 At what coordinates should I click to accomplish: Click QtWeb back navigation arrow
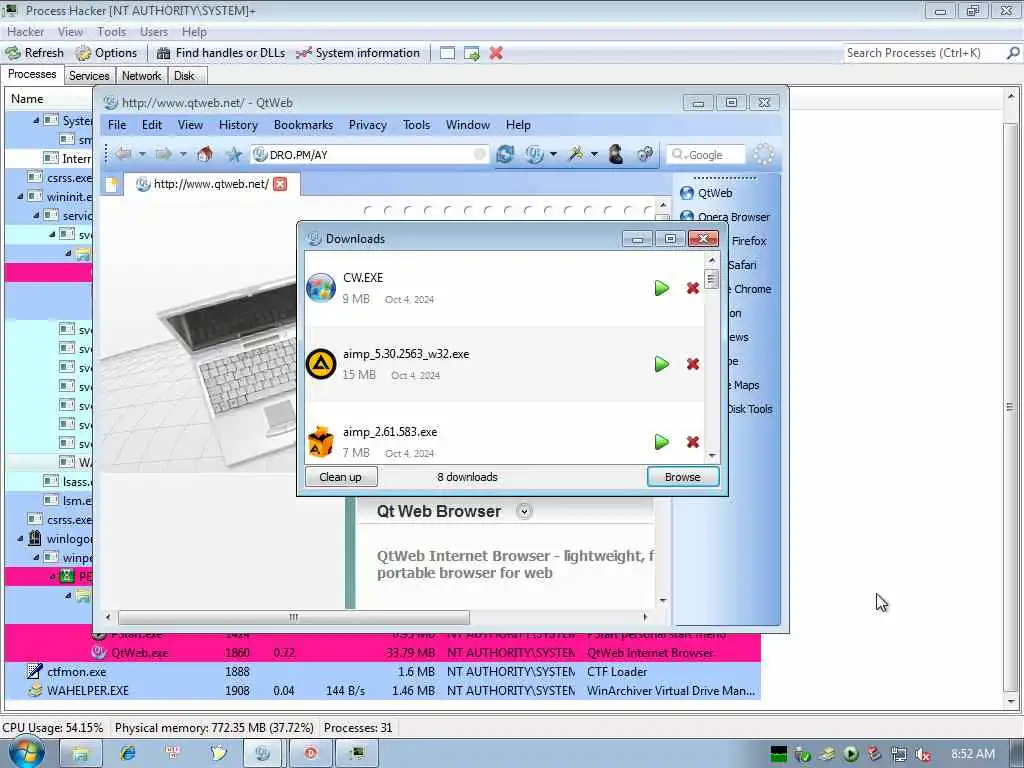123,154
